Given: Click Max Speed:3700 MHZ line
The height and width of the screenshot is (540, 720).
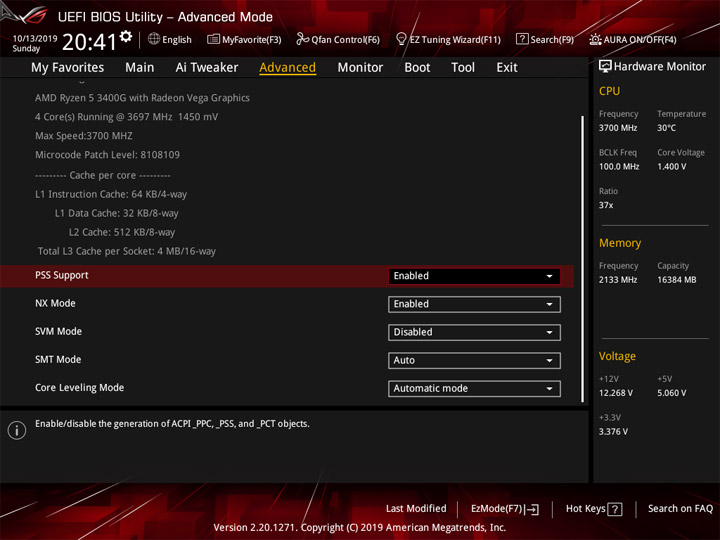Looking at the screenshot, I should tap(84, 136).
